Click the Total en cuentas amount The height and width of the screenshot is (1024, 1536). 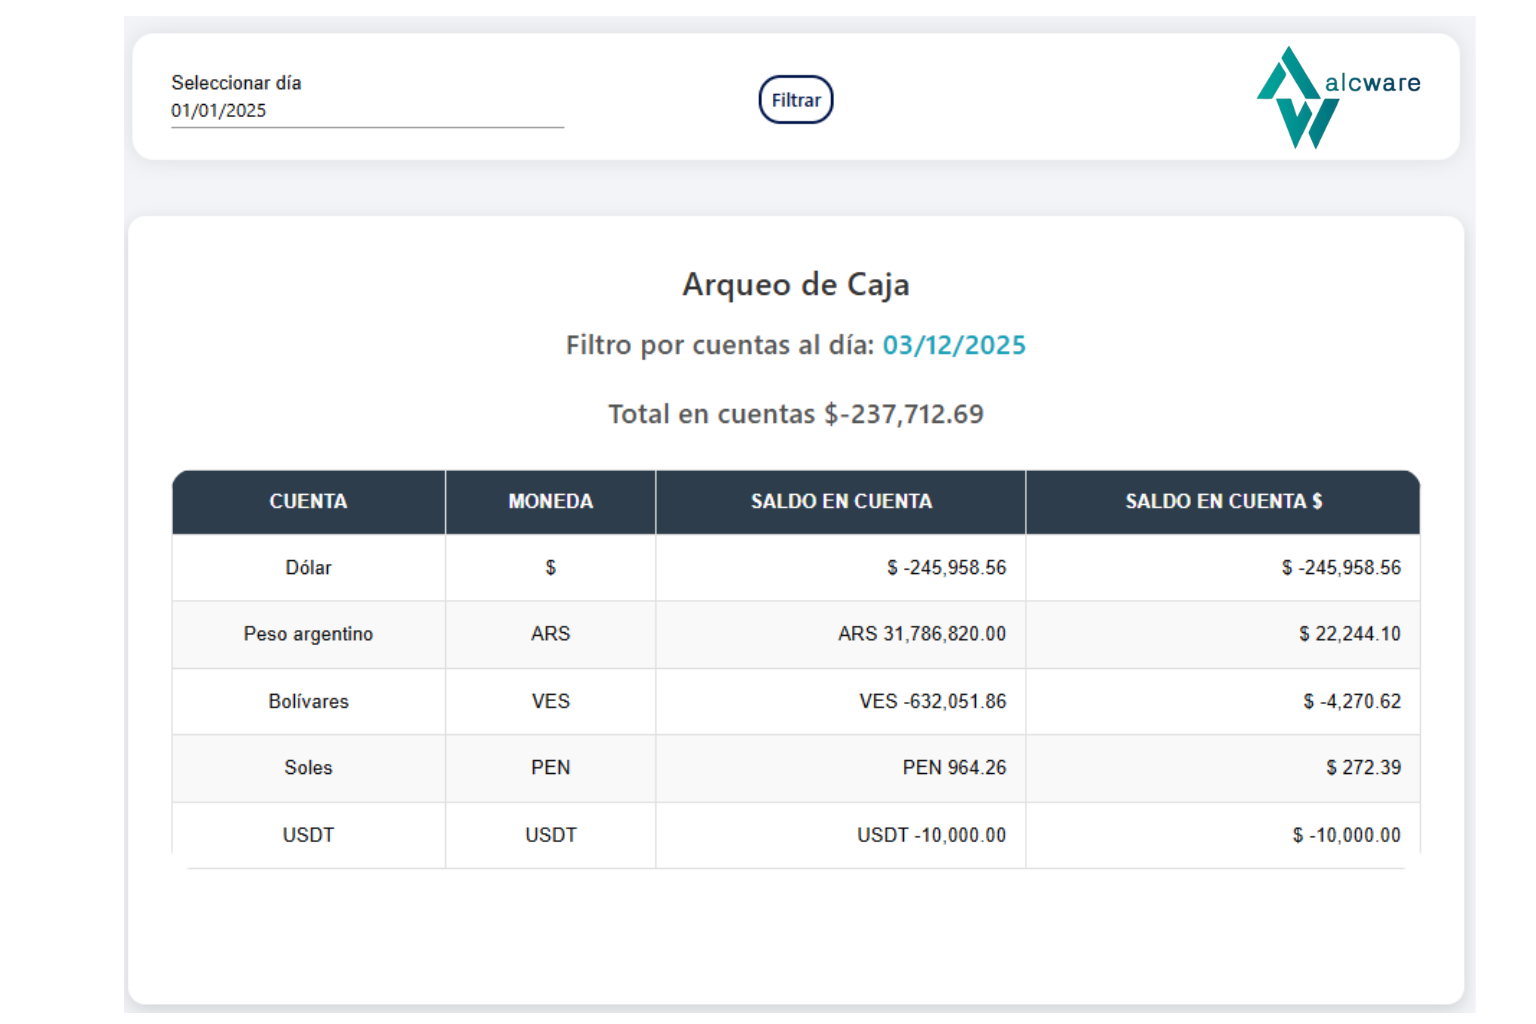[903, 414]
